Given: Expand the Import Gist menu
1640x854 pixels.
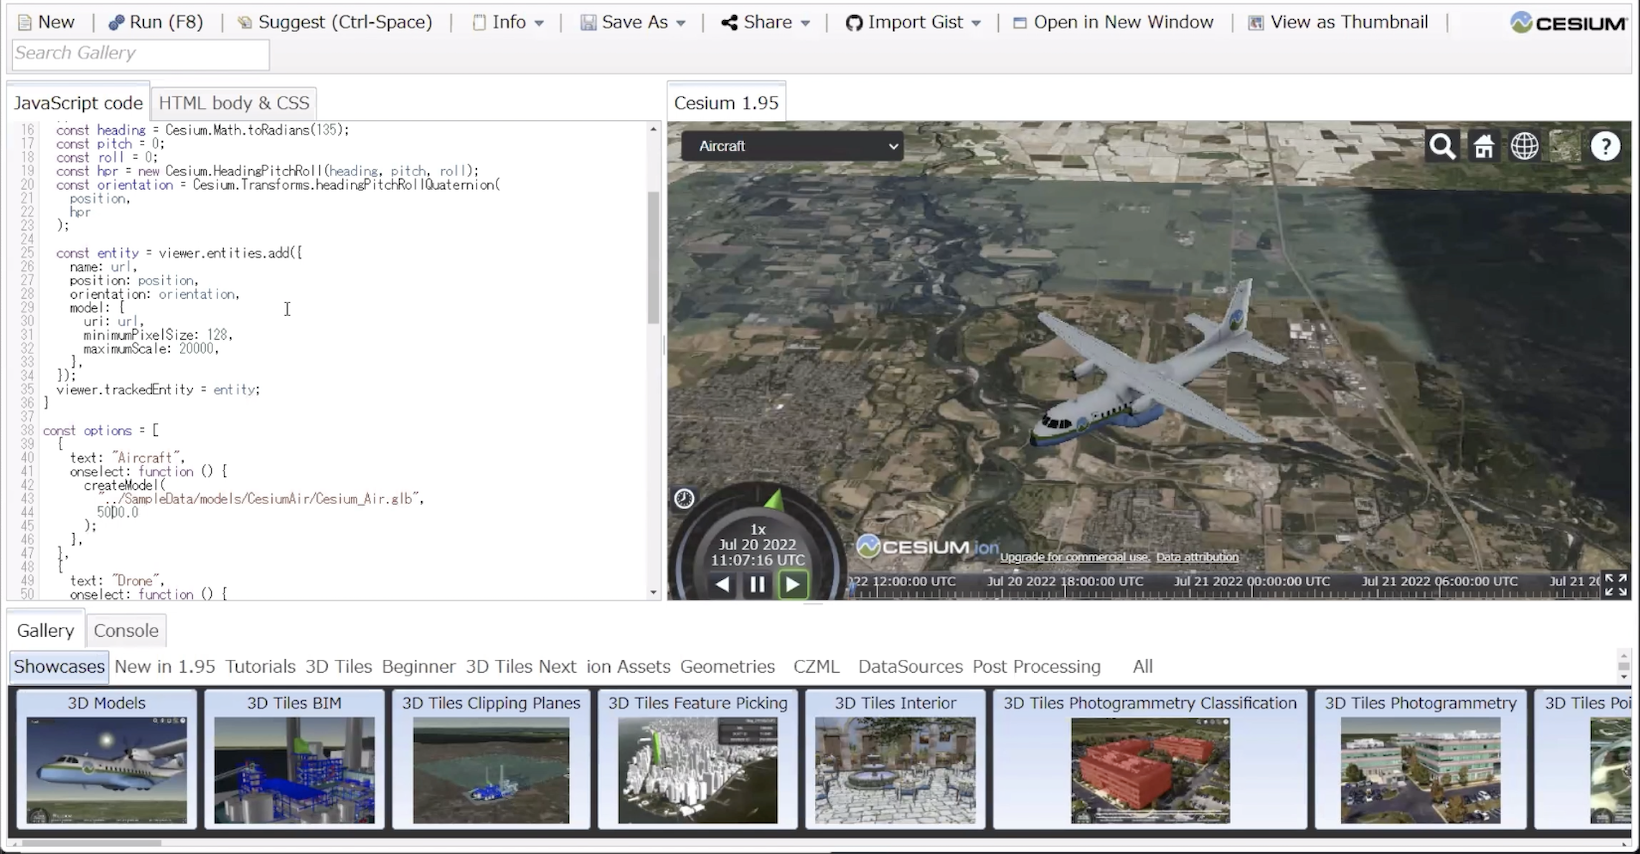Looking at the screenshot, I should pyautogui.click(x=913, y=22).
